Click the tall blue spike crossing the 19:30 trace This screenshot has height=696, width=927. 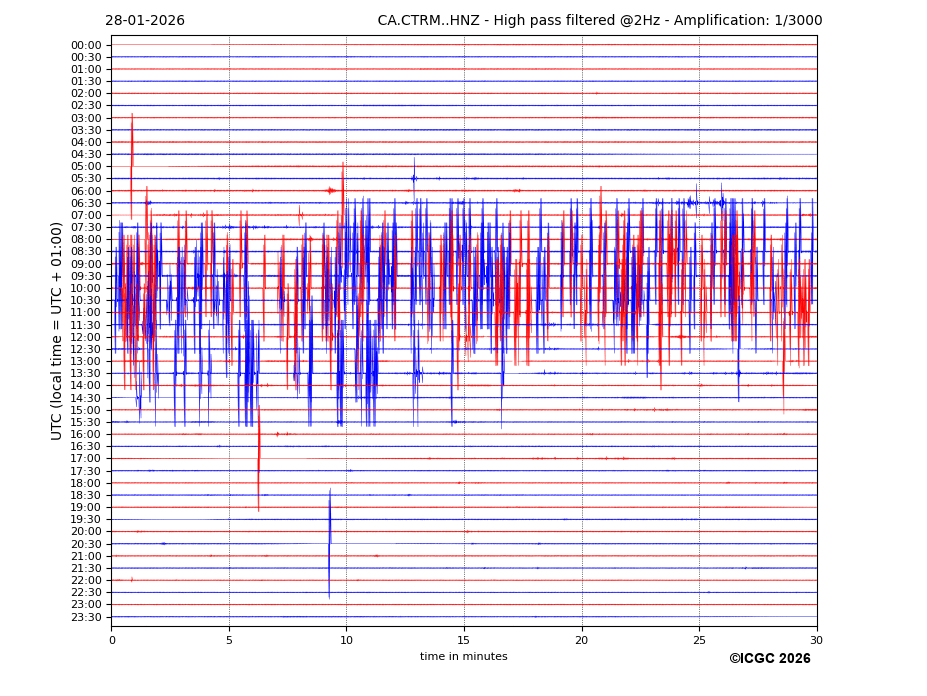point(329,540)
